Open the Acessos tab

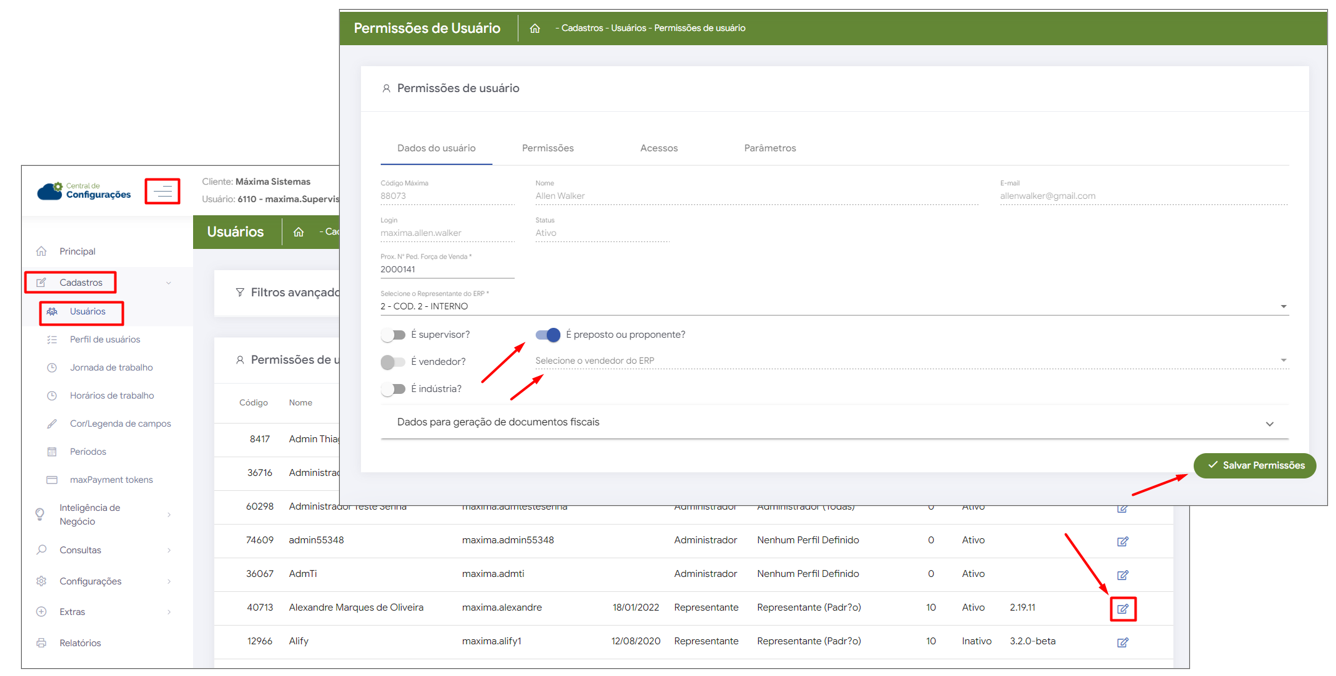coord(658,148)
